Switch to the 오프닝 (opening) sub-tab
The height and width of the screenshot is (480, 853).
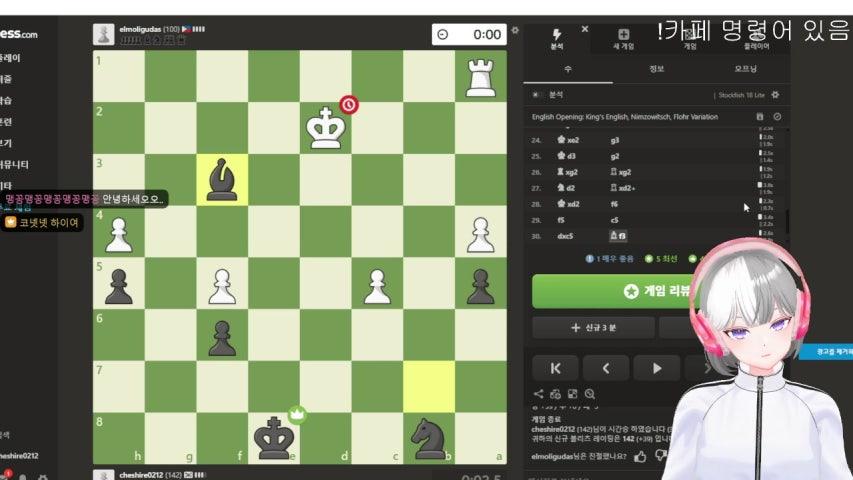745,69
